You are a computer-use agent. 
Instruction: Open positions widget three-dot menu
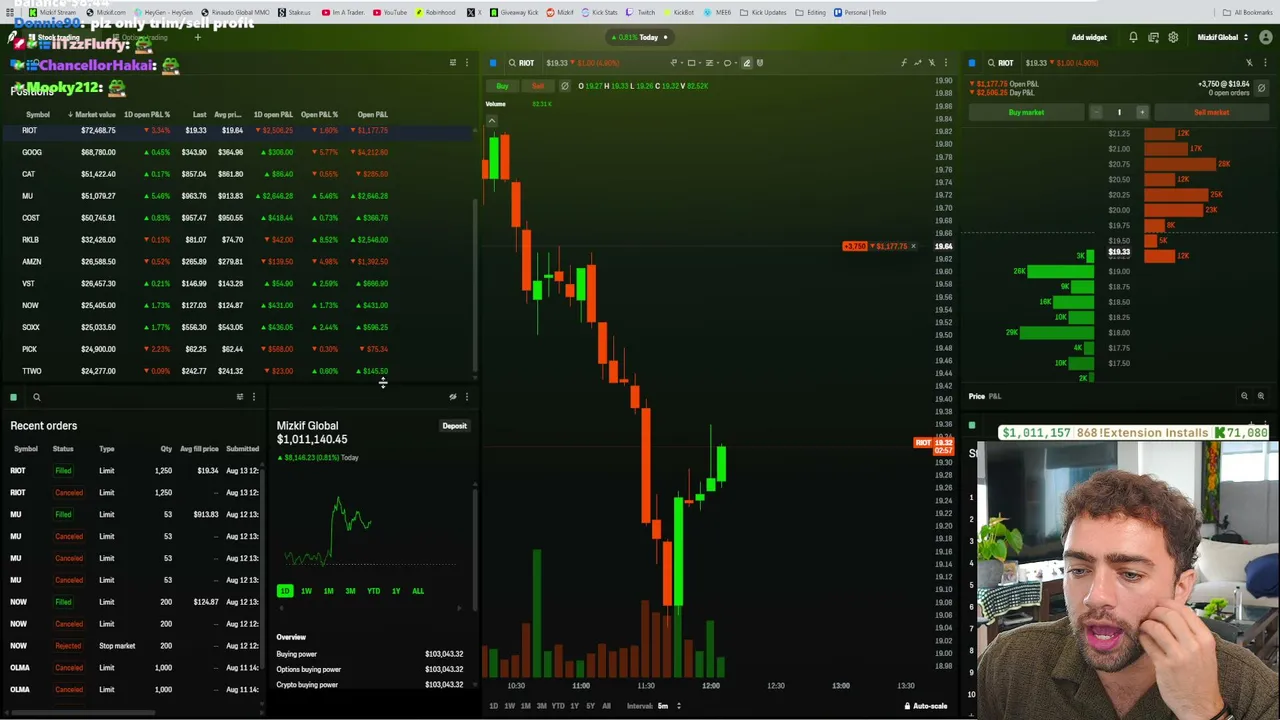466,63
